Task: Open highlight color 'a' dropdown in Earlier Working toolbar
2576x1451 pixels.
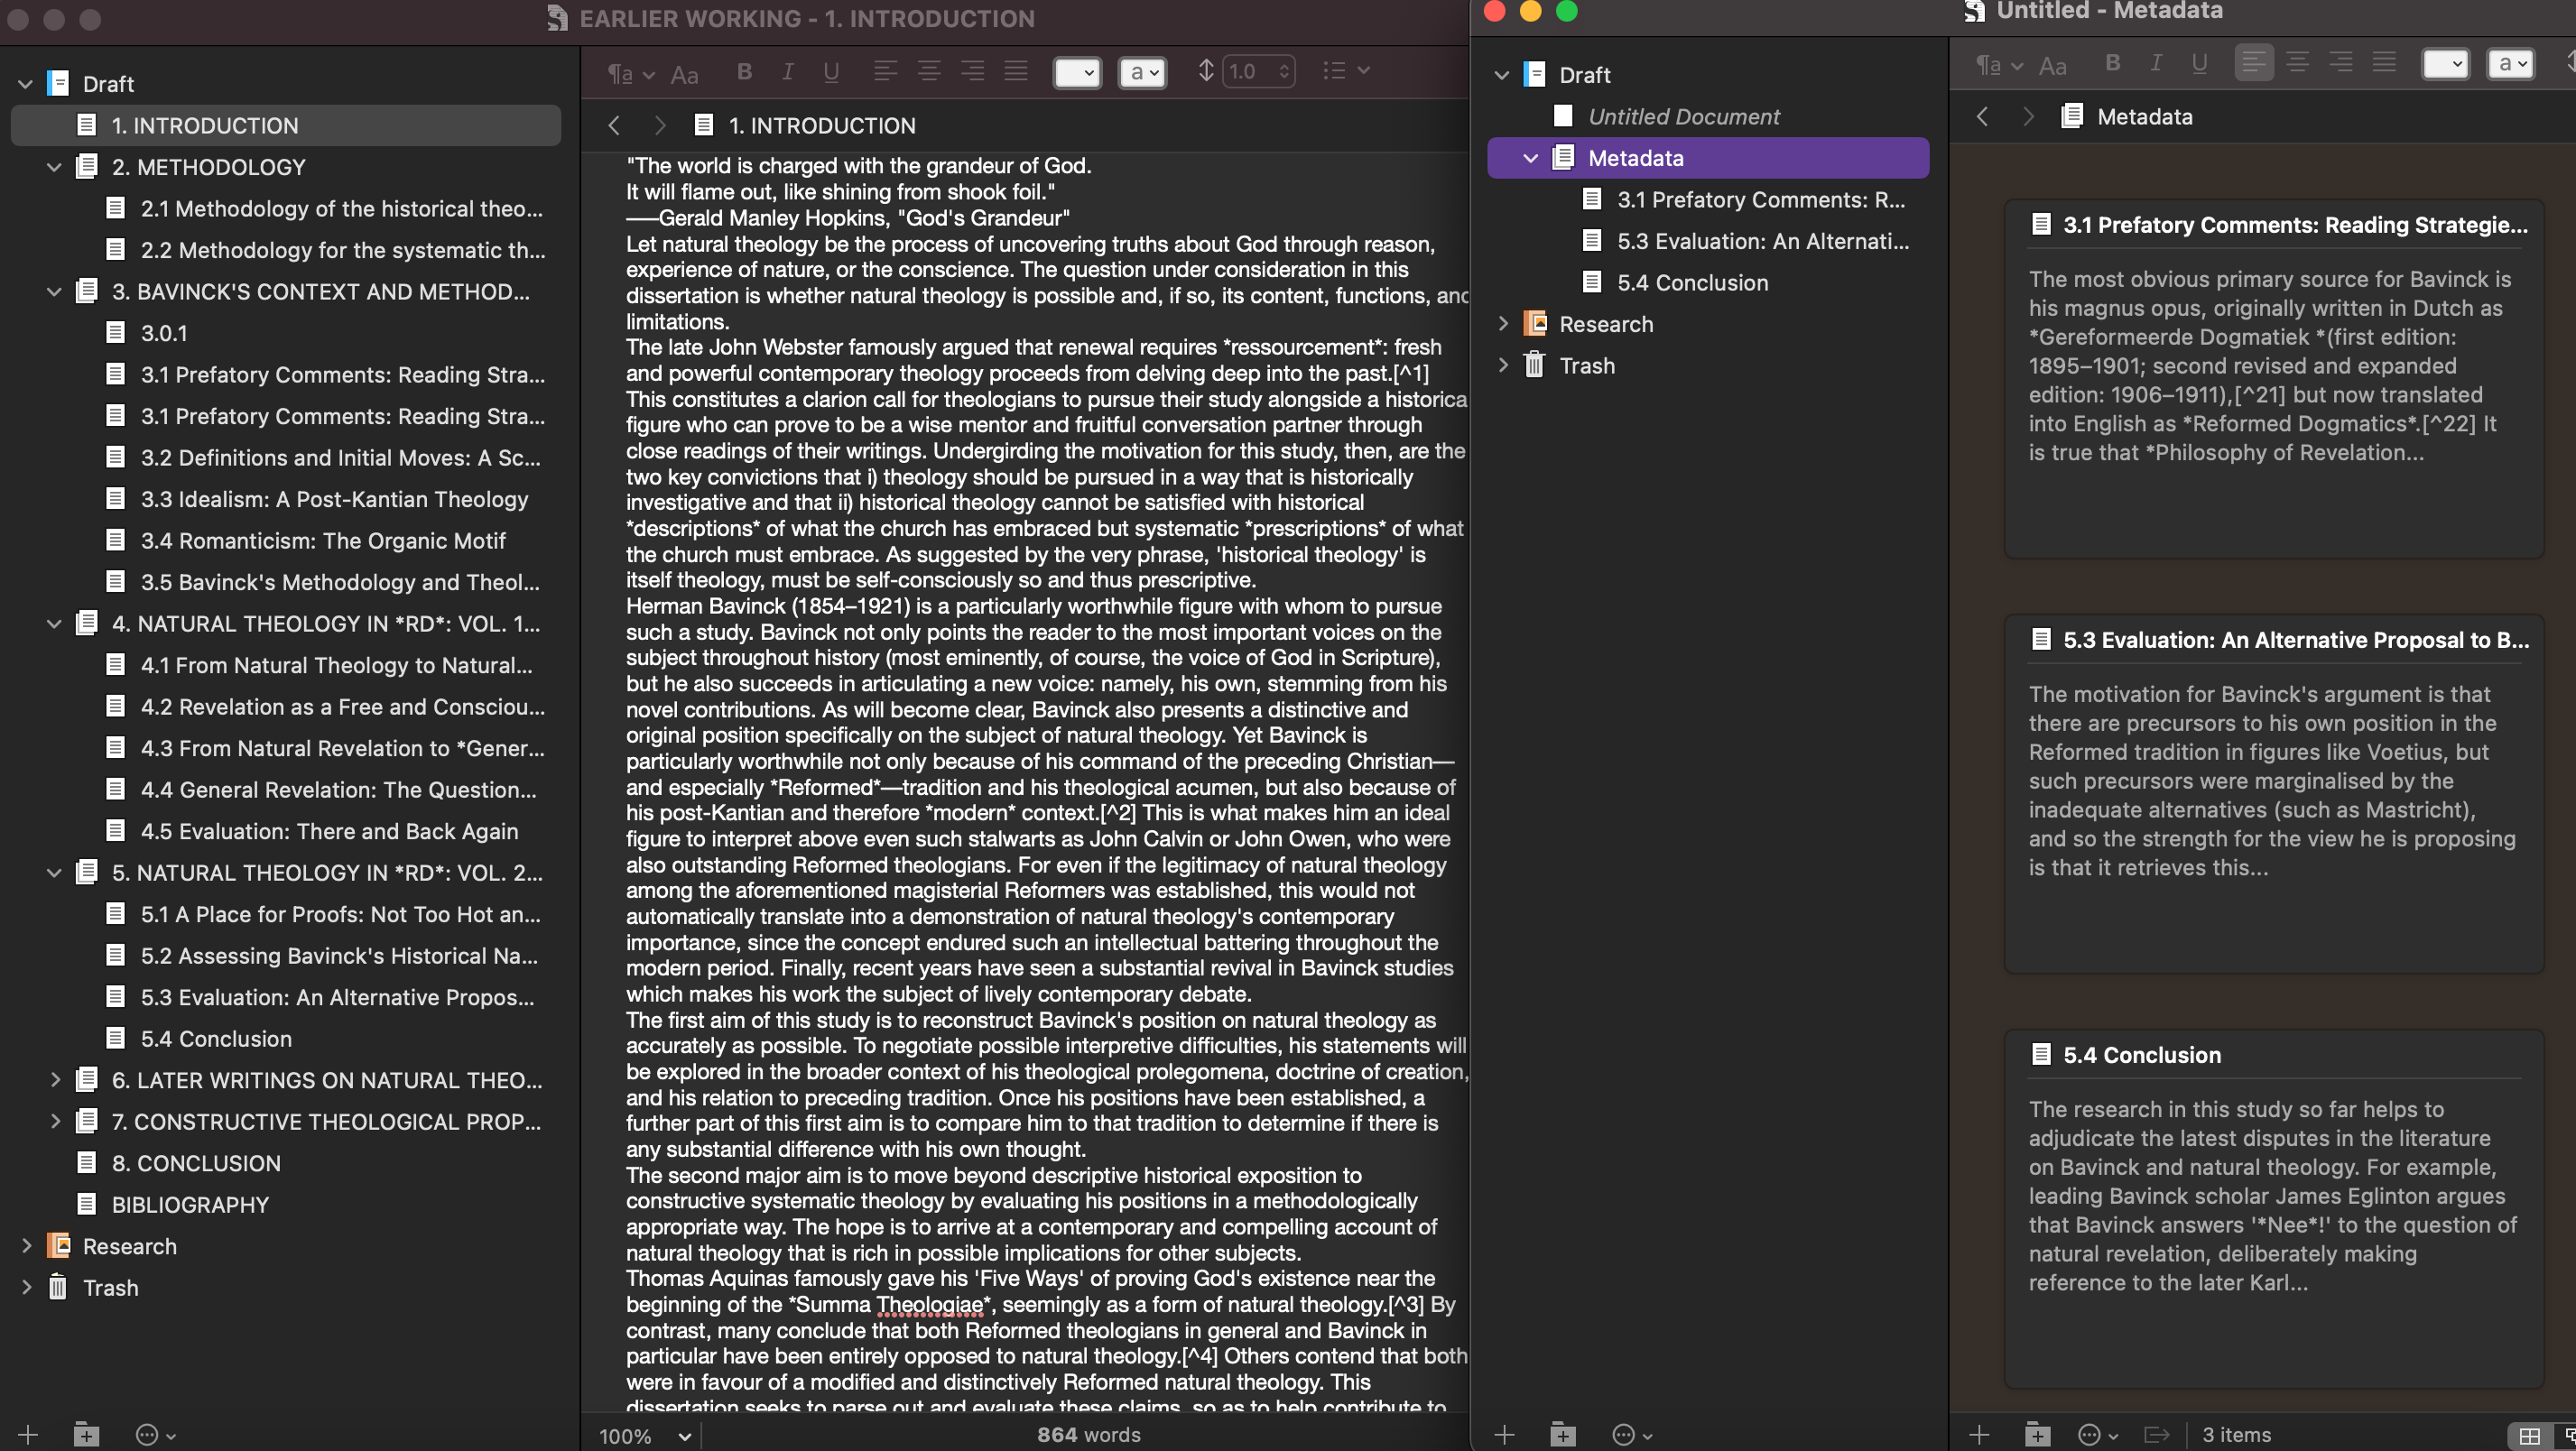Action: [1142, 72]
